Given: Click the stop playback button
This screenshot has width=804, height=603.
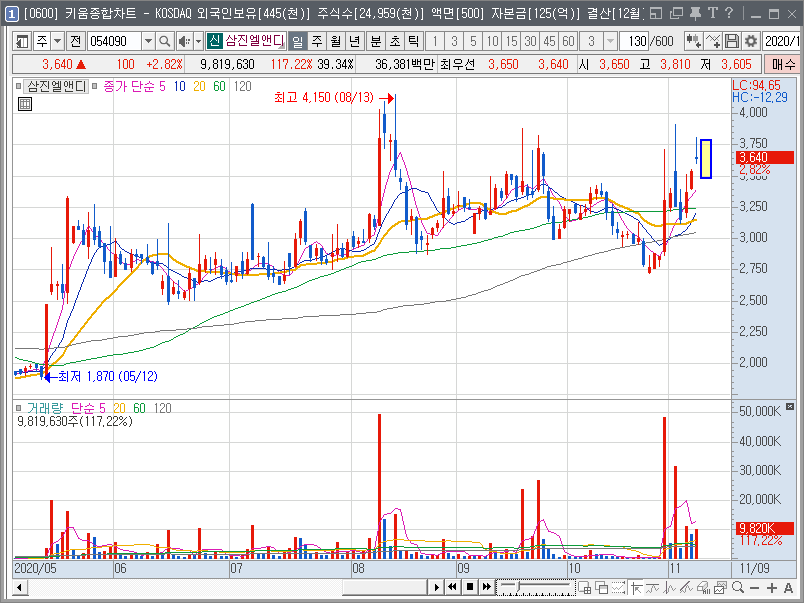Looking at the screenshot, I should 470,587.
